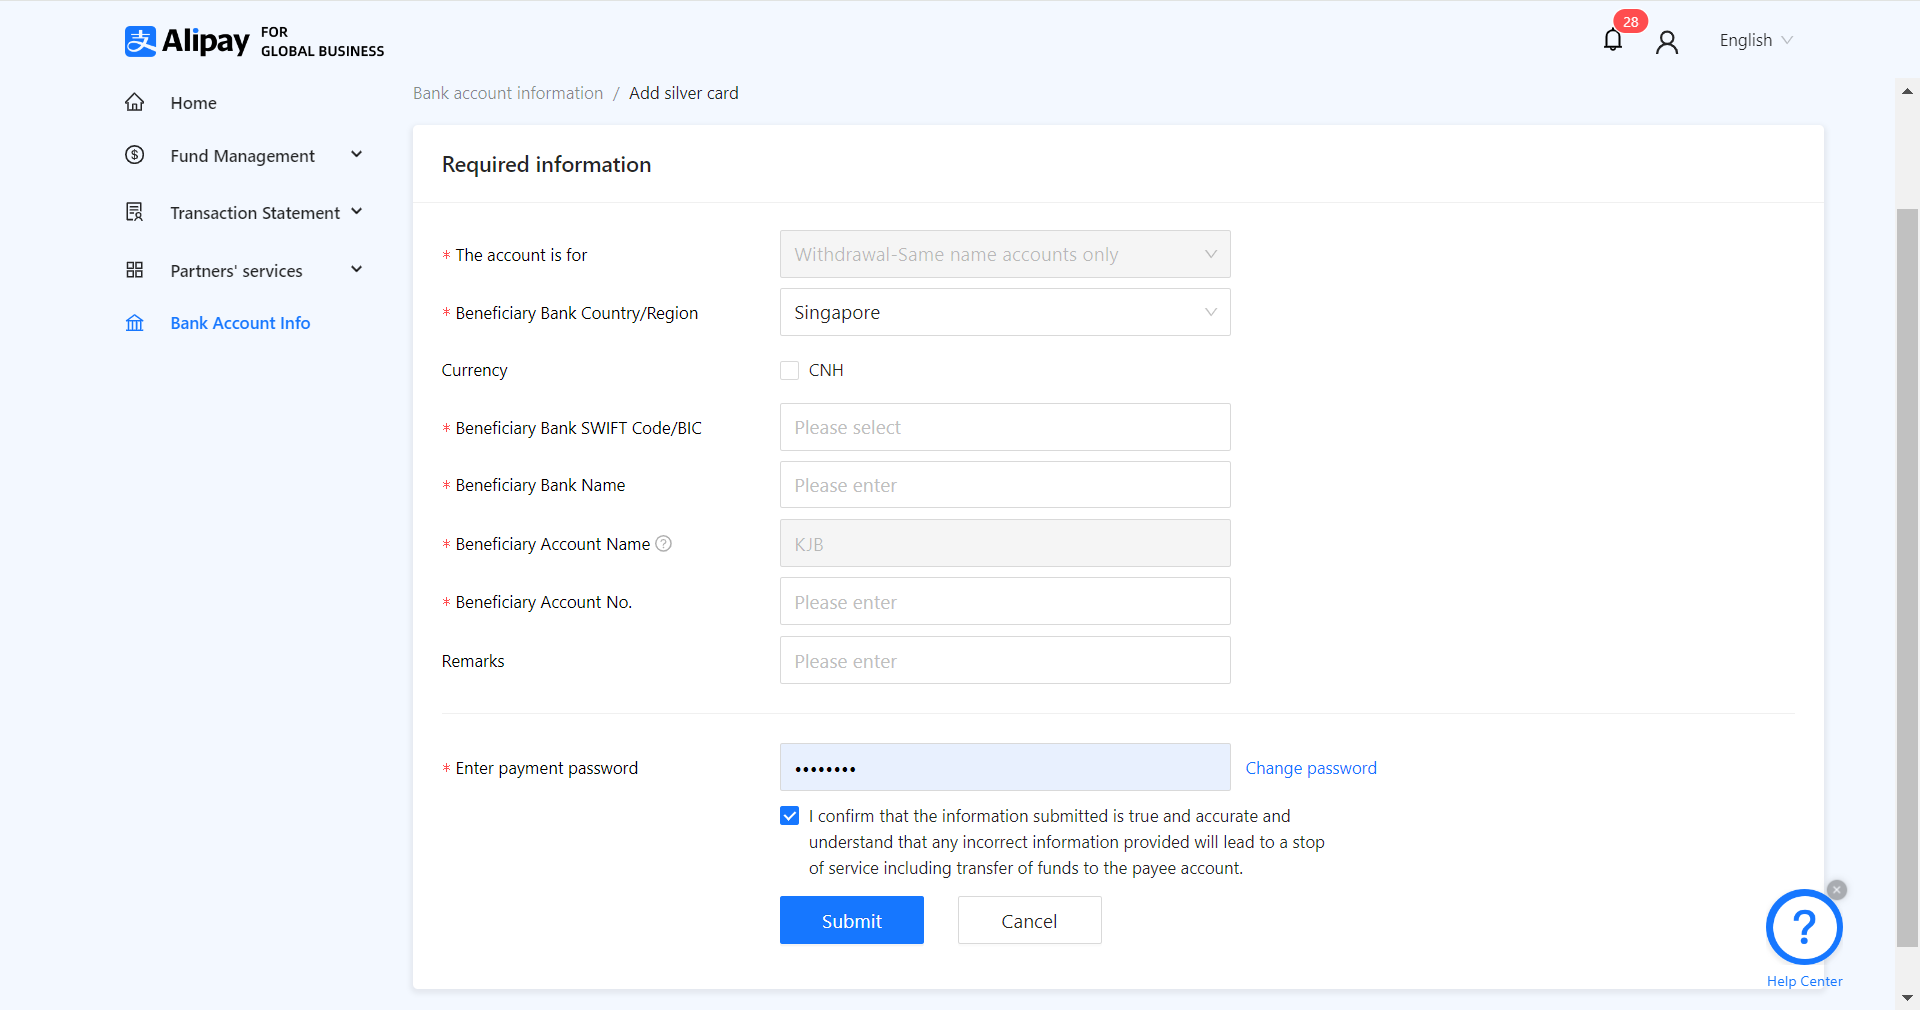Open the Beneficiary Bank Country/Region dropdown

pos(1004,313)
